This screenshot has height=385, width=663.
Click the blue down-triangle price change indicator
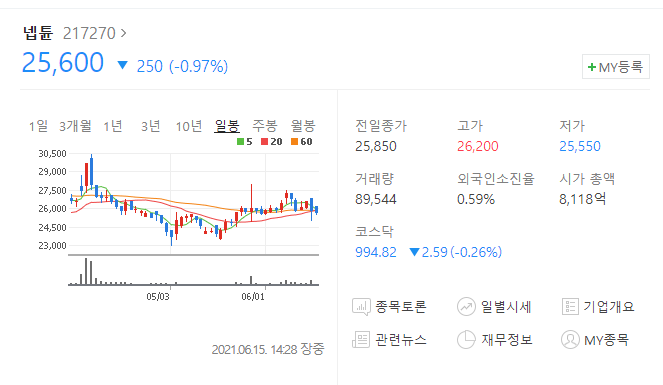point(123,65)
